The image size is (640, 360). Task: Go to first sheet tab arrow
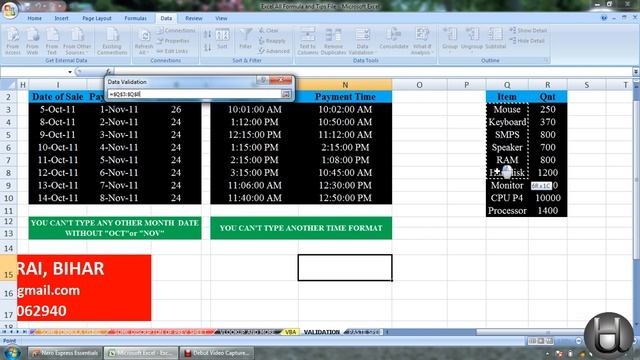(x=4, y=332)
